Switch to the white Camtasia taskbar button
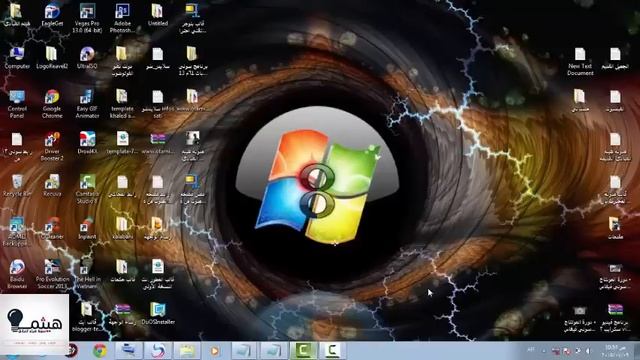This screenshot has height=360, width=640. click(x=332, y=351)
